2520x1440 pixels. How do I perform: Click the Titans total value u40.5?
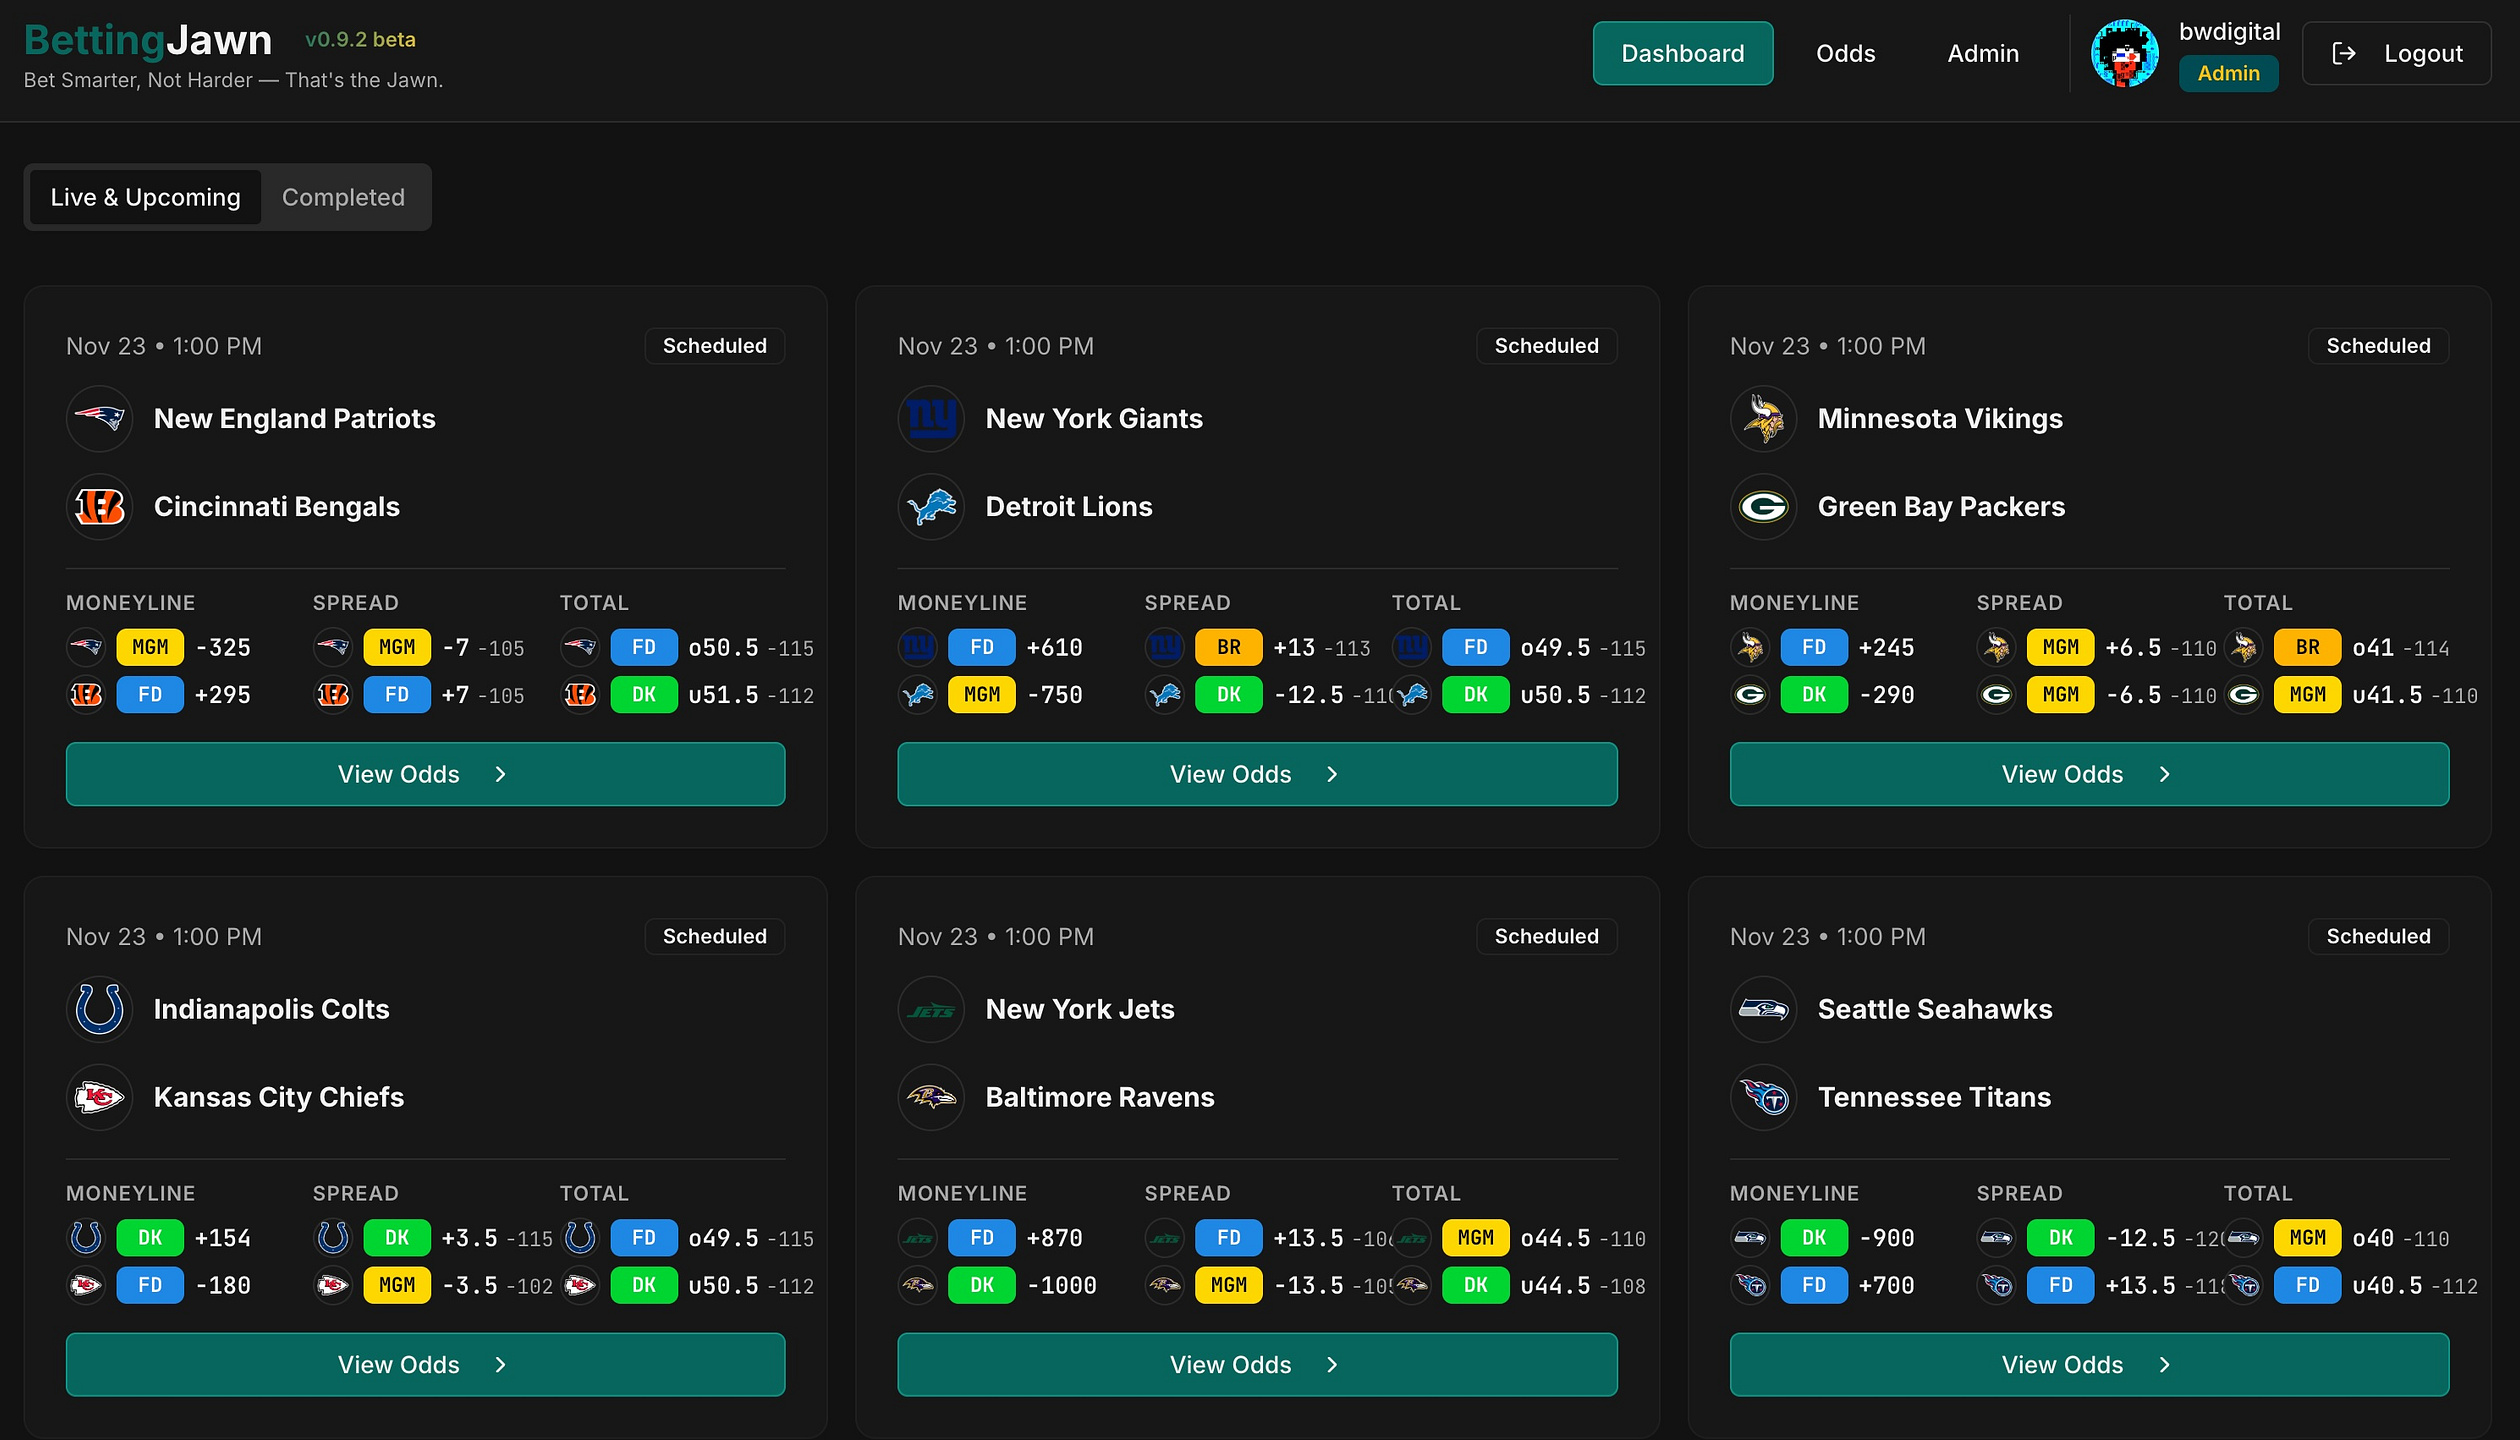(2387, 1286)
